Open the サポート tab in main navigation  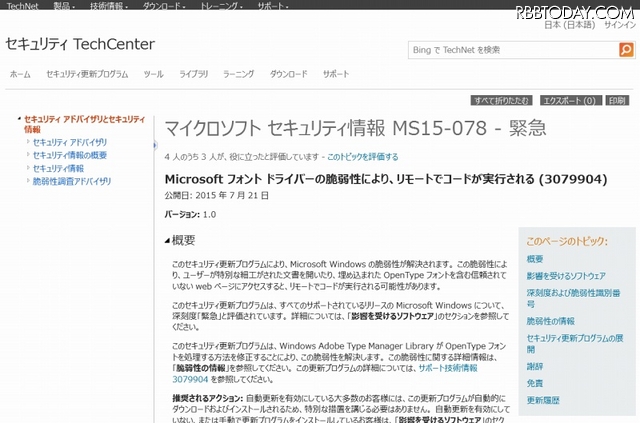pos(336,74)
